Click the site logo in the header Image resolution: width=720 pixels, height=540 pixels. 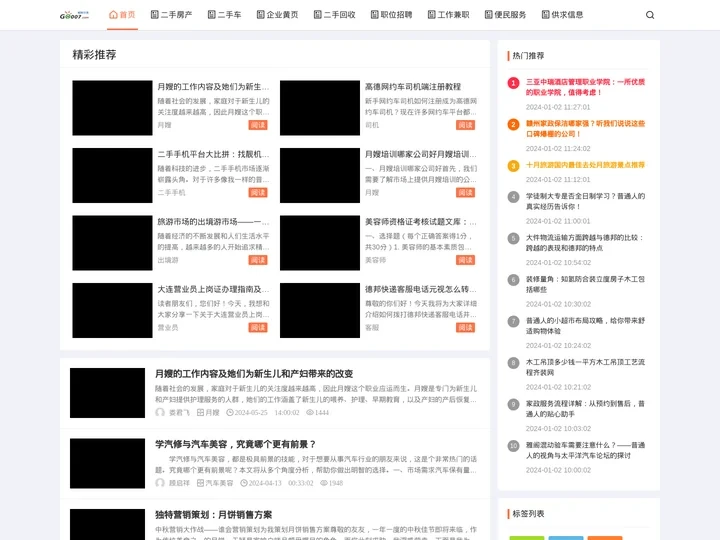pos(74,15)
